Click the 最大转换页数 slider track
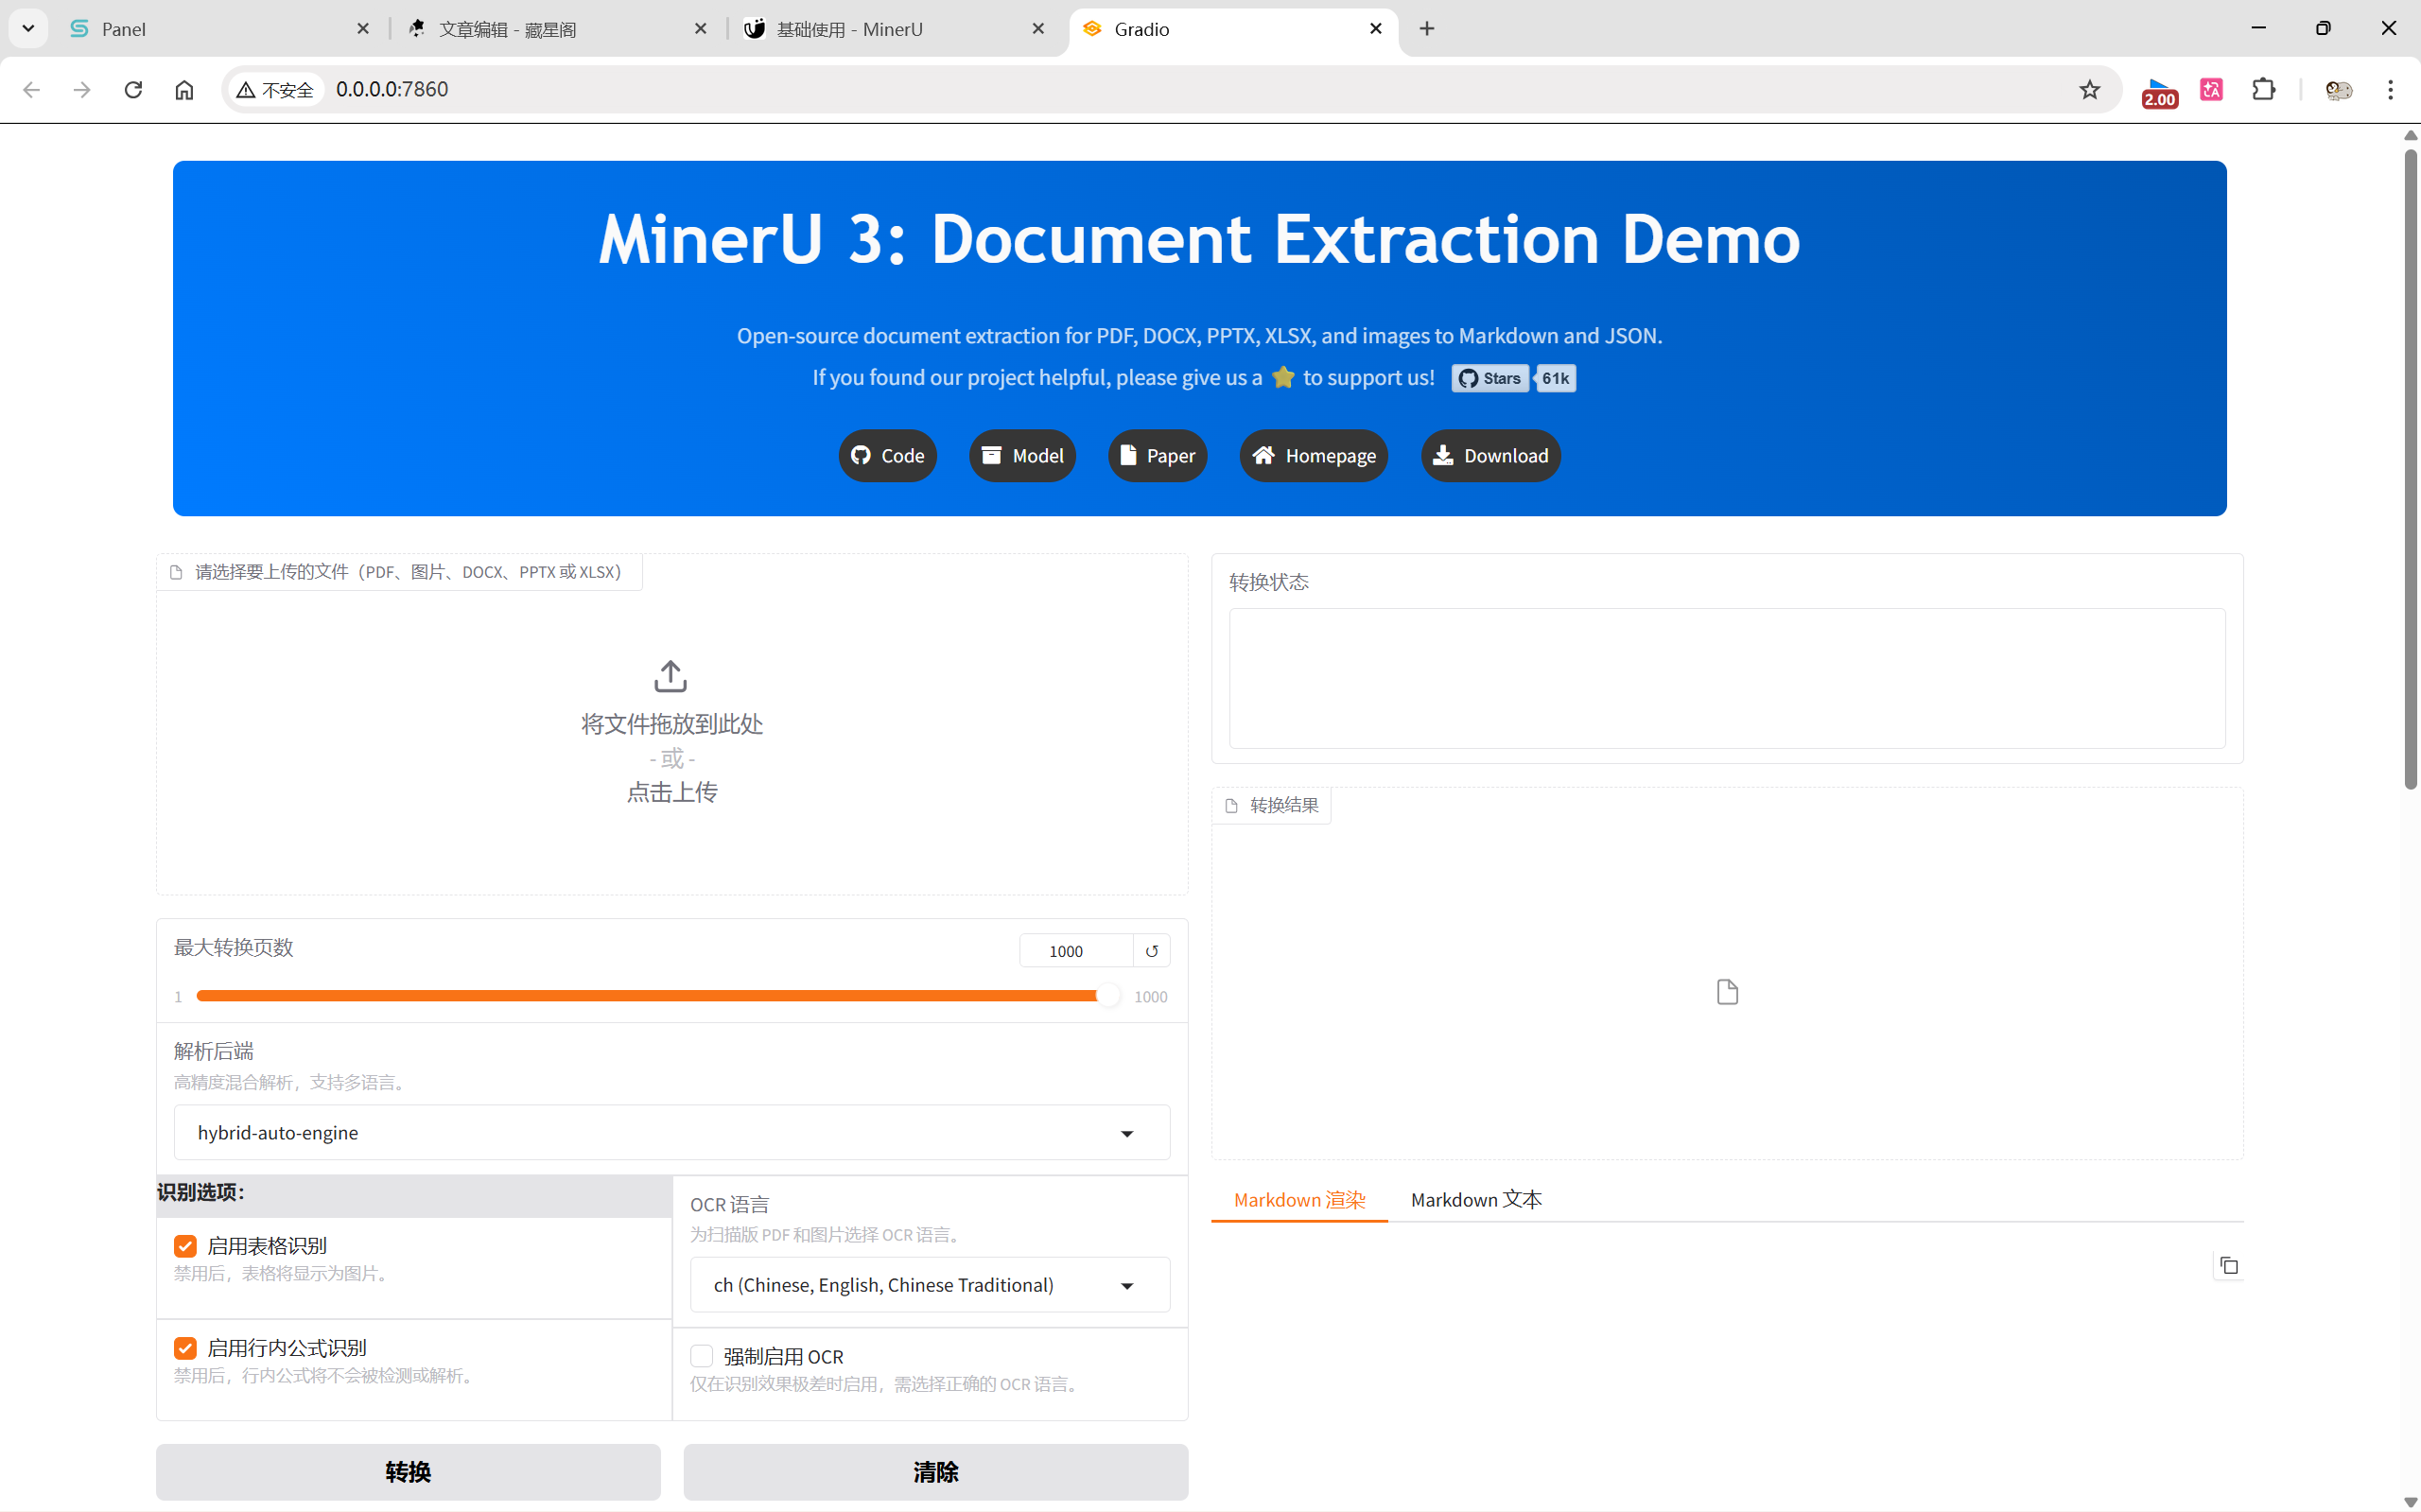Screen dimensions: 2421x1512 [650, 996]
